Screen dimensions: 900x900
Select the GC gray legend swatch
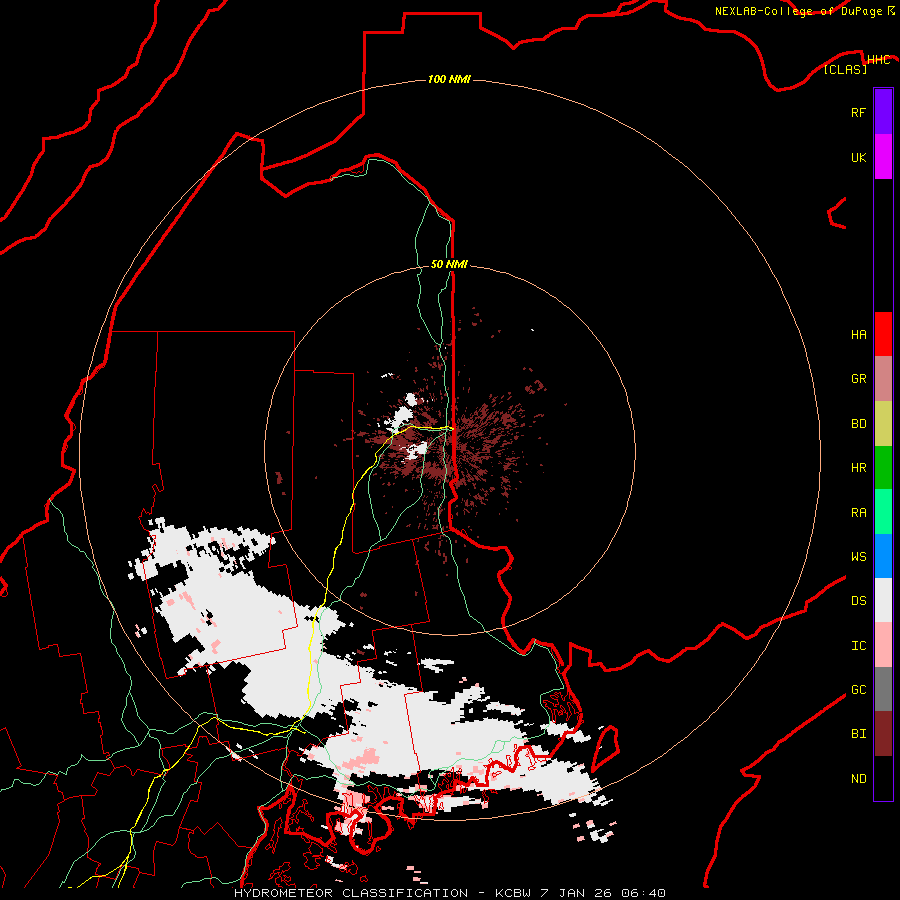coord(883,689)
